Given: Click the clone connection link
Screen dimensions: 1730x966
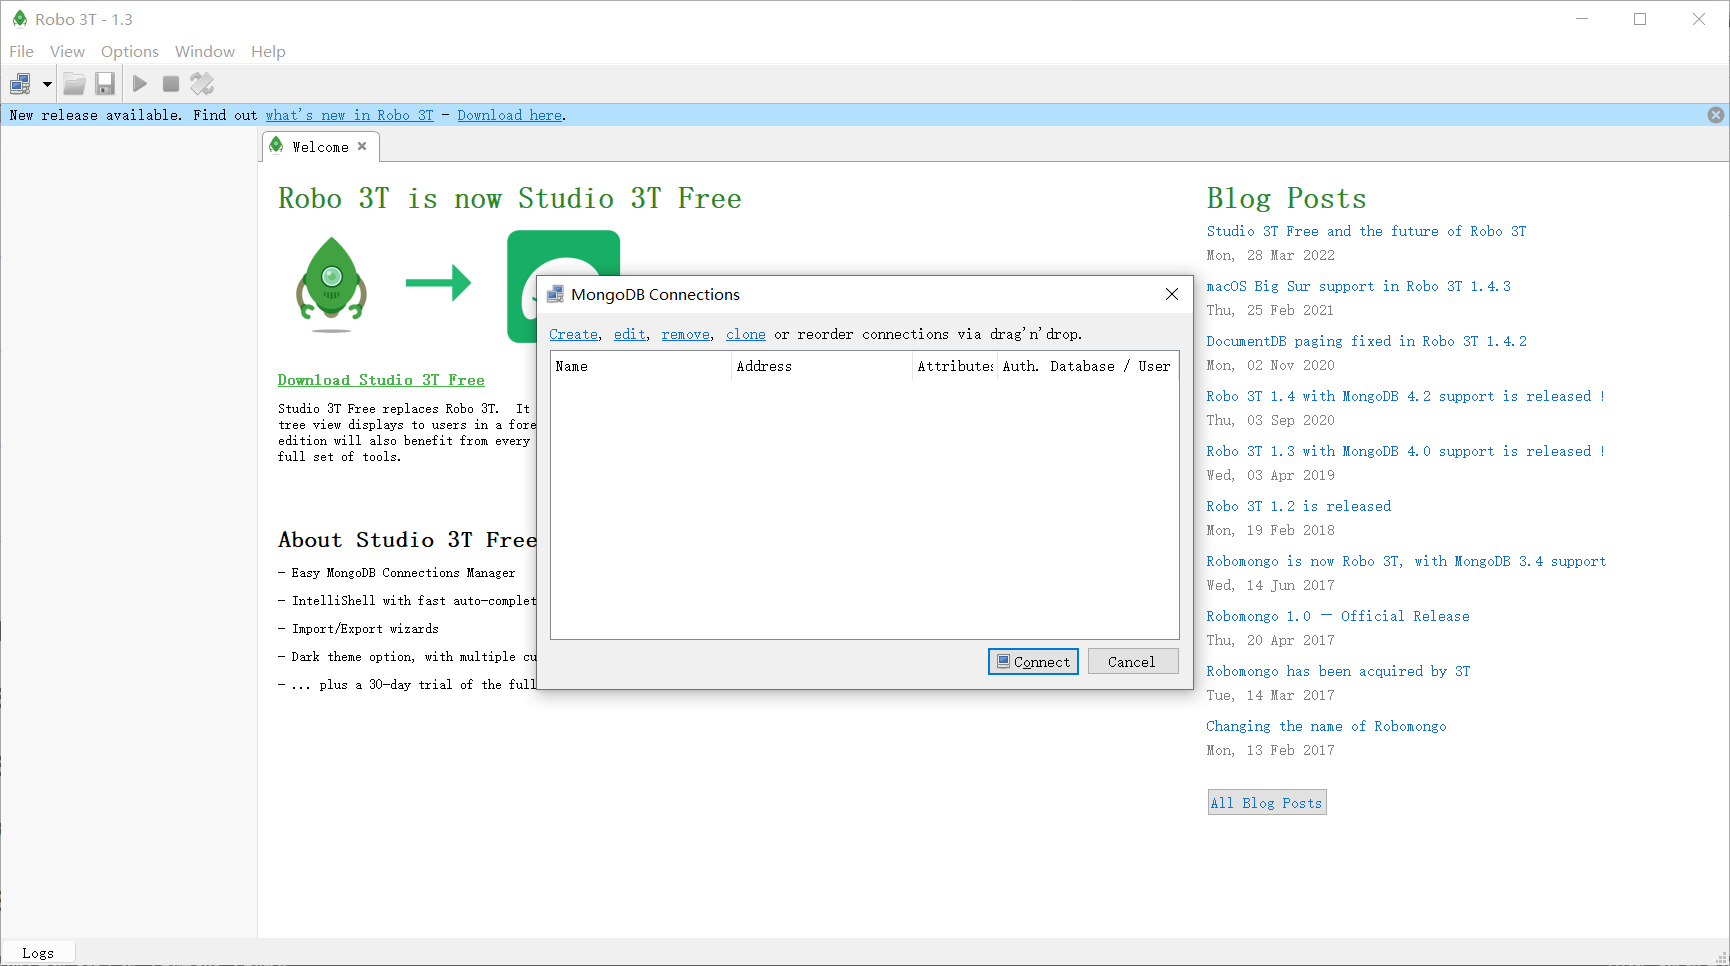Looking at the screenshot, I should (x=745, y=334).
